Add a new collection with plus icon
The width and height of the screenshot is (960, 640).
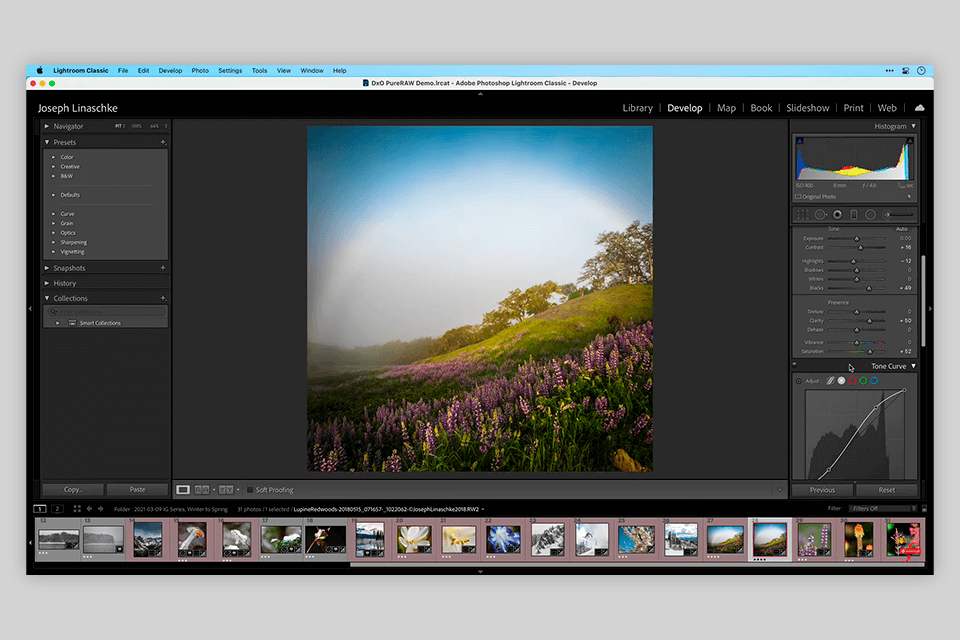point(163,298)
